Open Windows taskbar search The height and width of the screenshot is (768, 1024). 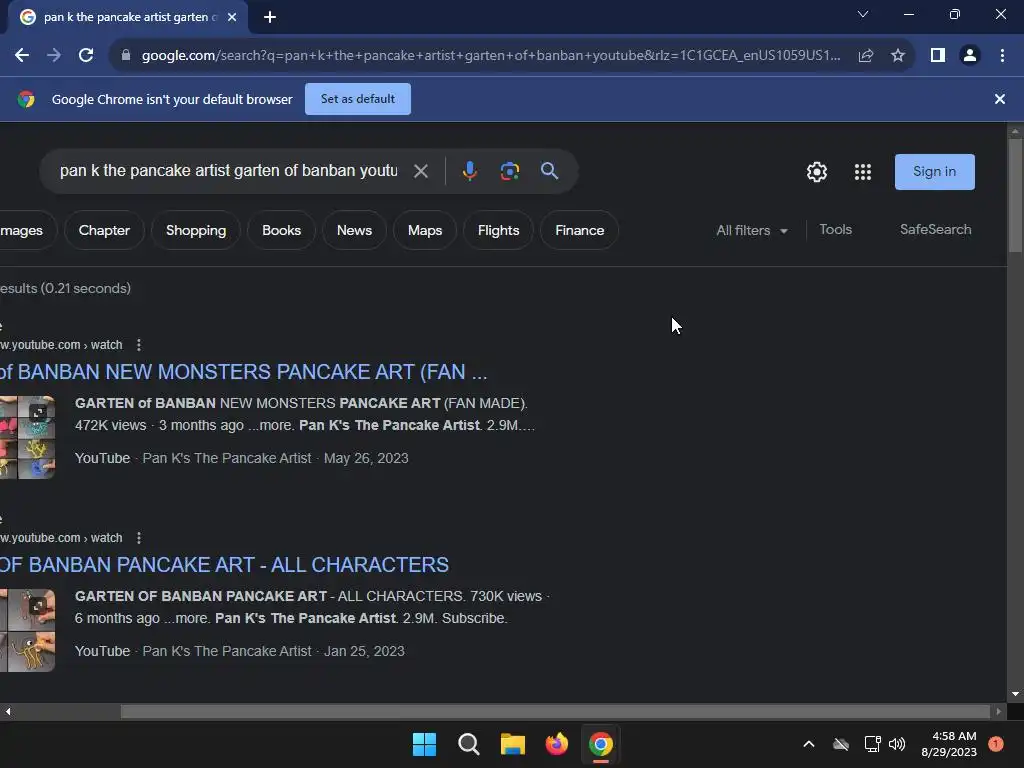coord(469,744)
